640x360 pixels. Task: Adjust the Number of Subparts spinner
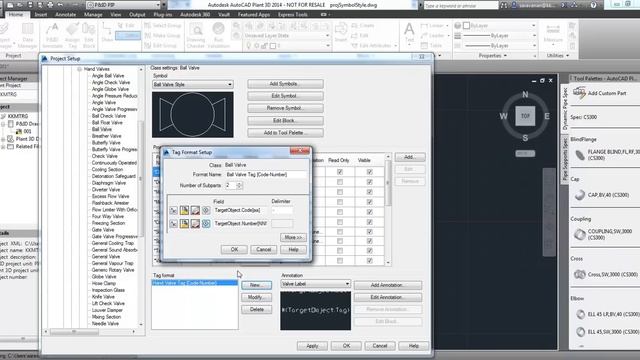click(x=239, y=185)
